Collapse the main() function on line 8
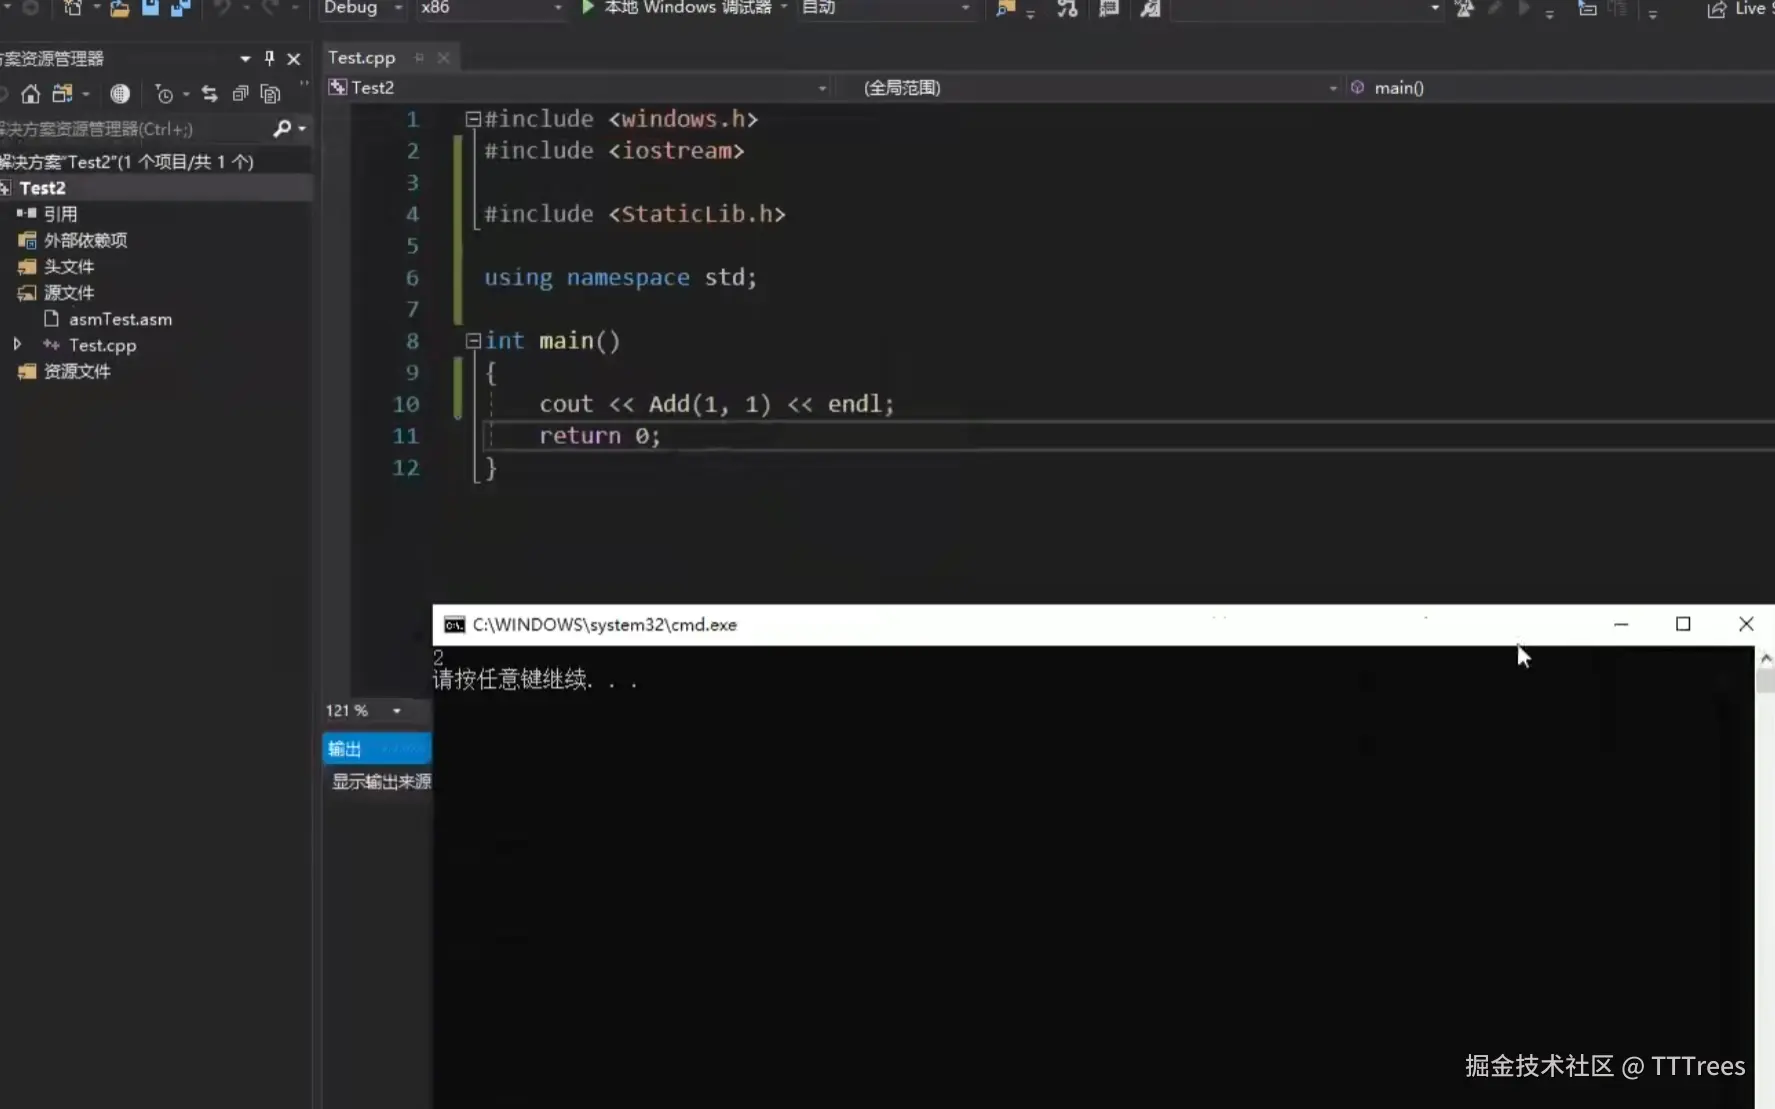This screenshot has height=1109, width=1775. click(473, 341)
